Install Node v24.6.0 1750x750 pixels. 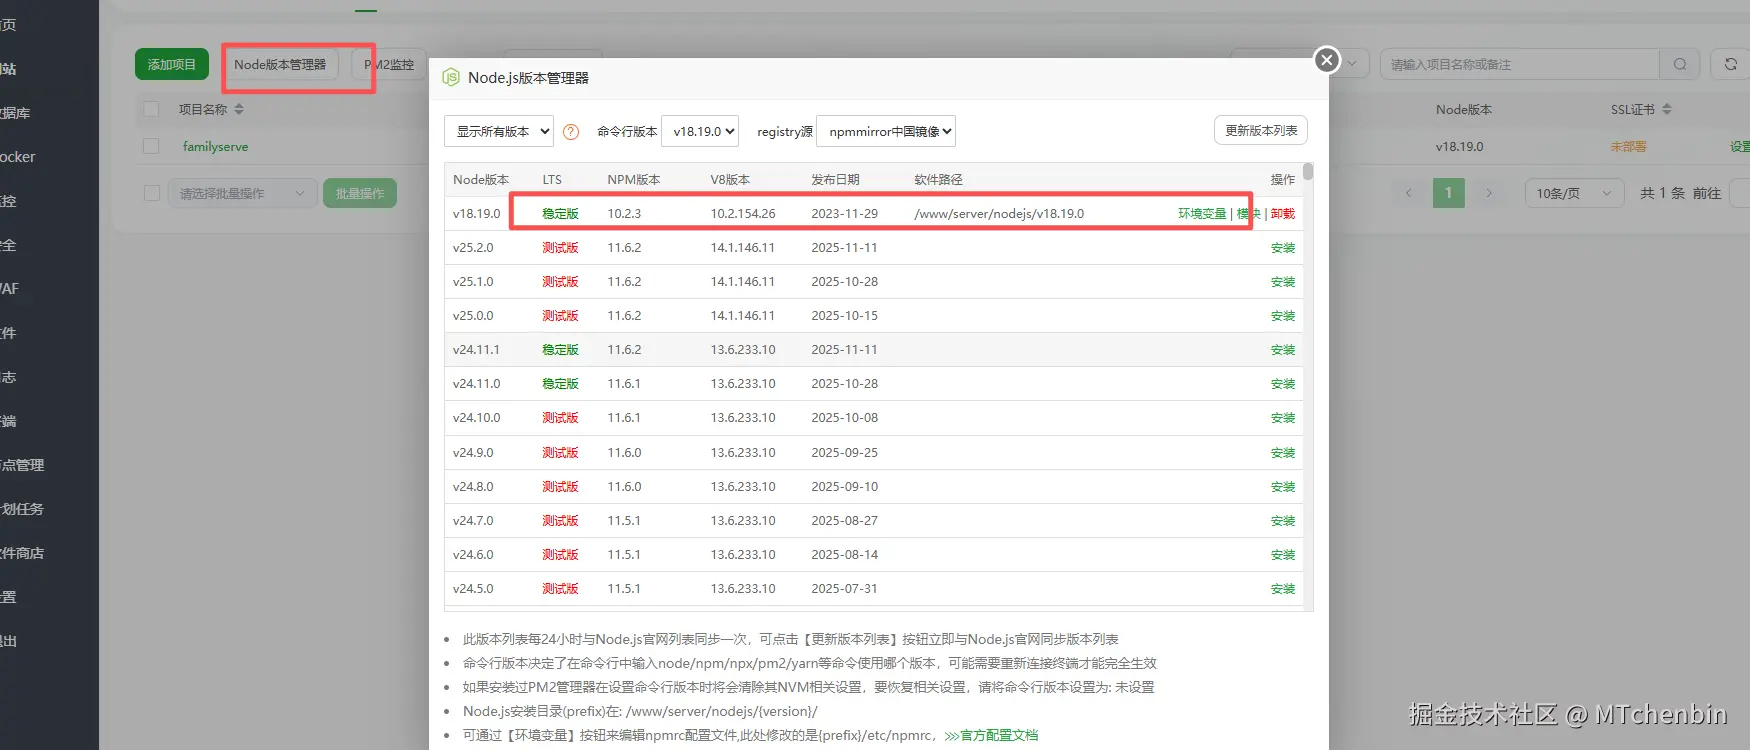(x=1283, y=555)
